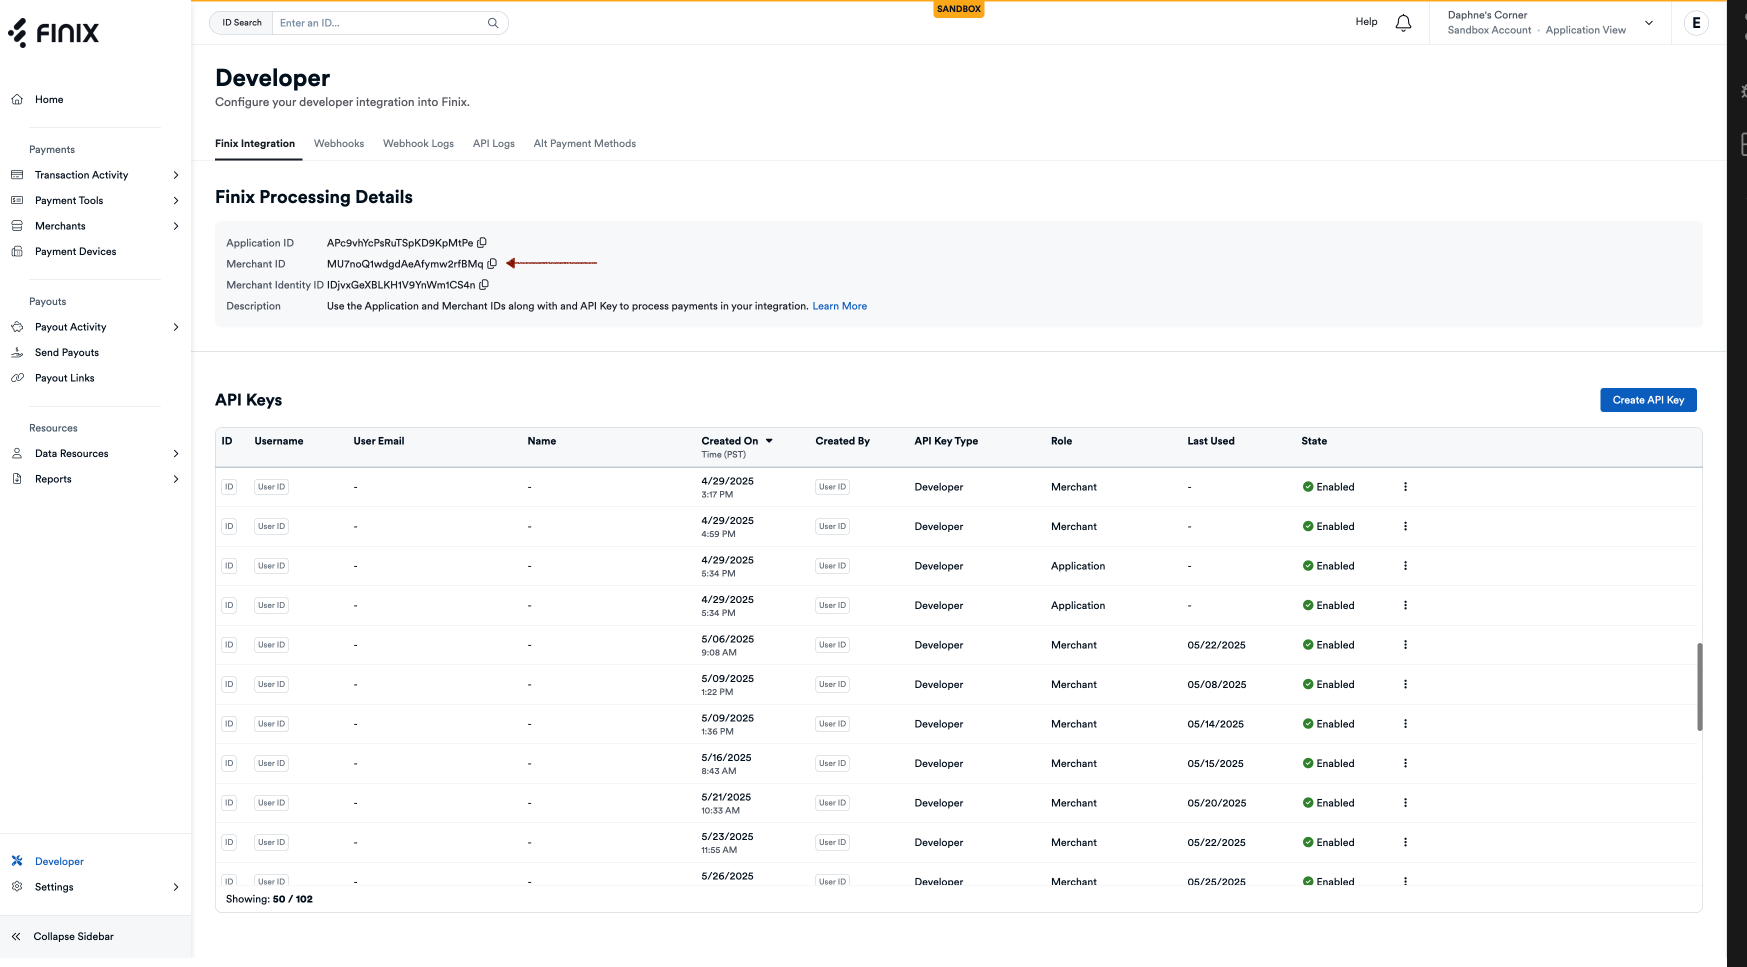Select the Developer sidebar icon
The height and width of the screenshot is (967, 1747).
click(x=17, y=861)
